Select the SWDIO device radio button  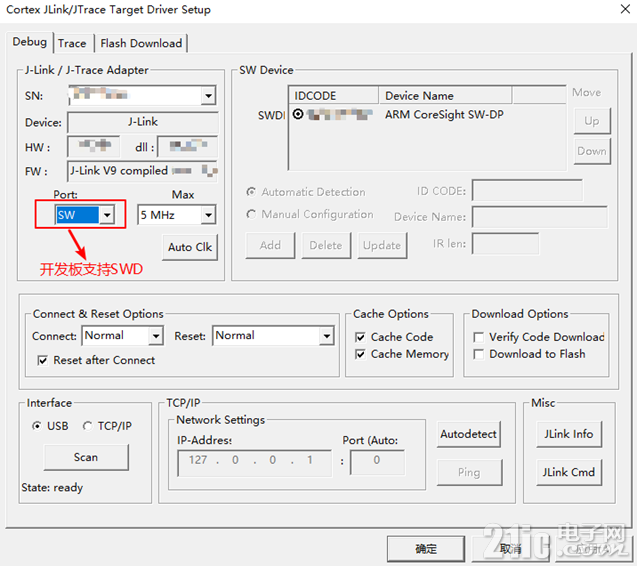298,114
